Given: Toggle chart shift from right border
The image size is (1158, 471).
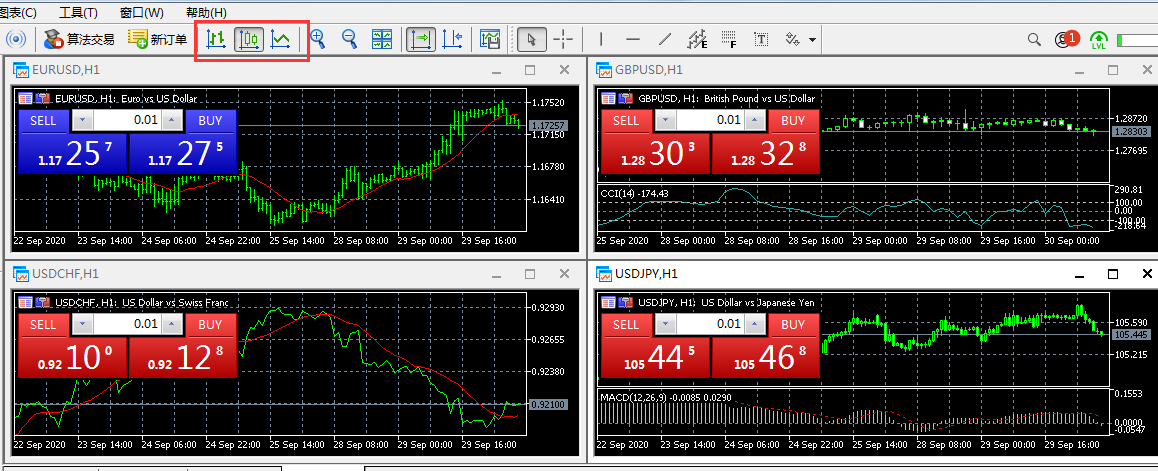Looking at the screenshot, I should (453, 39).
